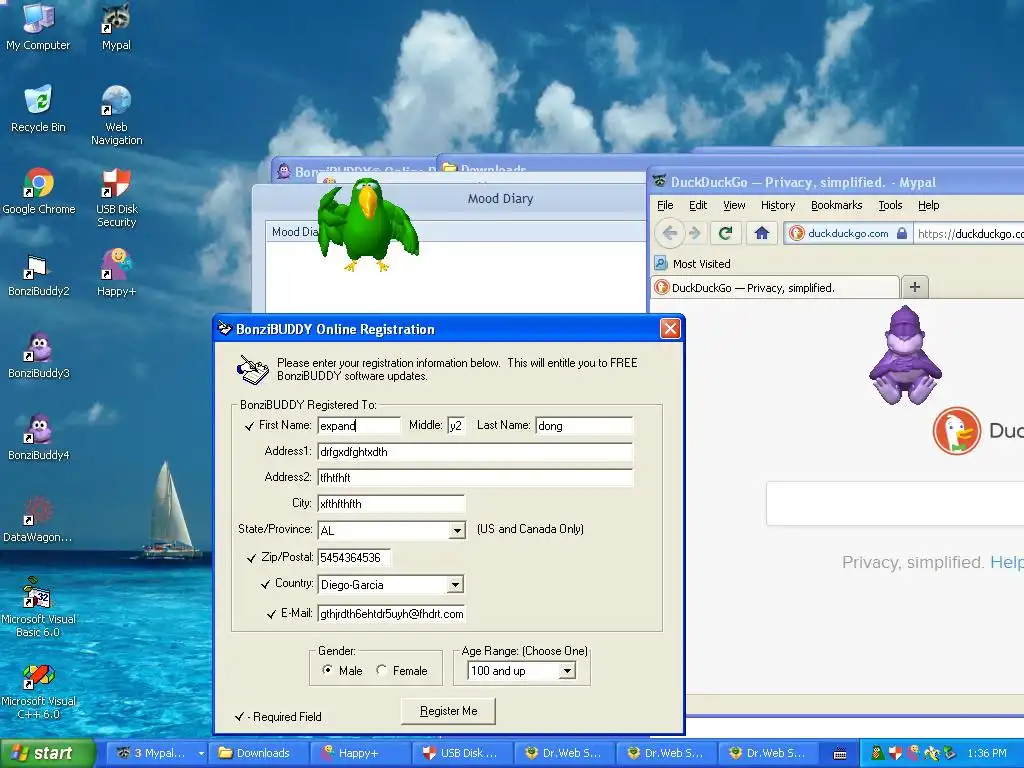Open the Age Range dropdown
The image size is (1024, 768).
pos(567,671)
